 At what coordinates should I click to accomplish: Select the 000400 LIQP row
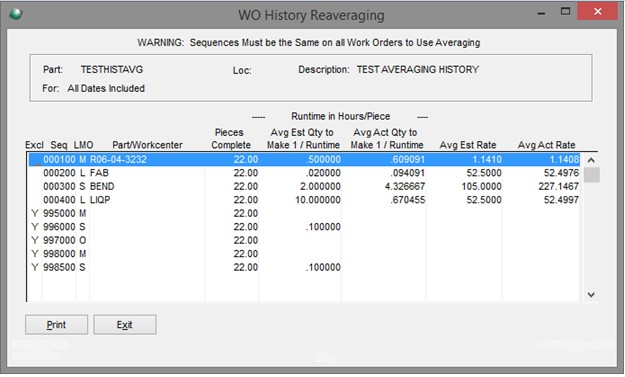pos(304,200)
